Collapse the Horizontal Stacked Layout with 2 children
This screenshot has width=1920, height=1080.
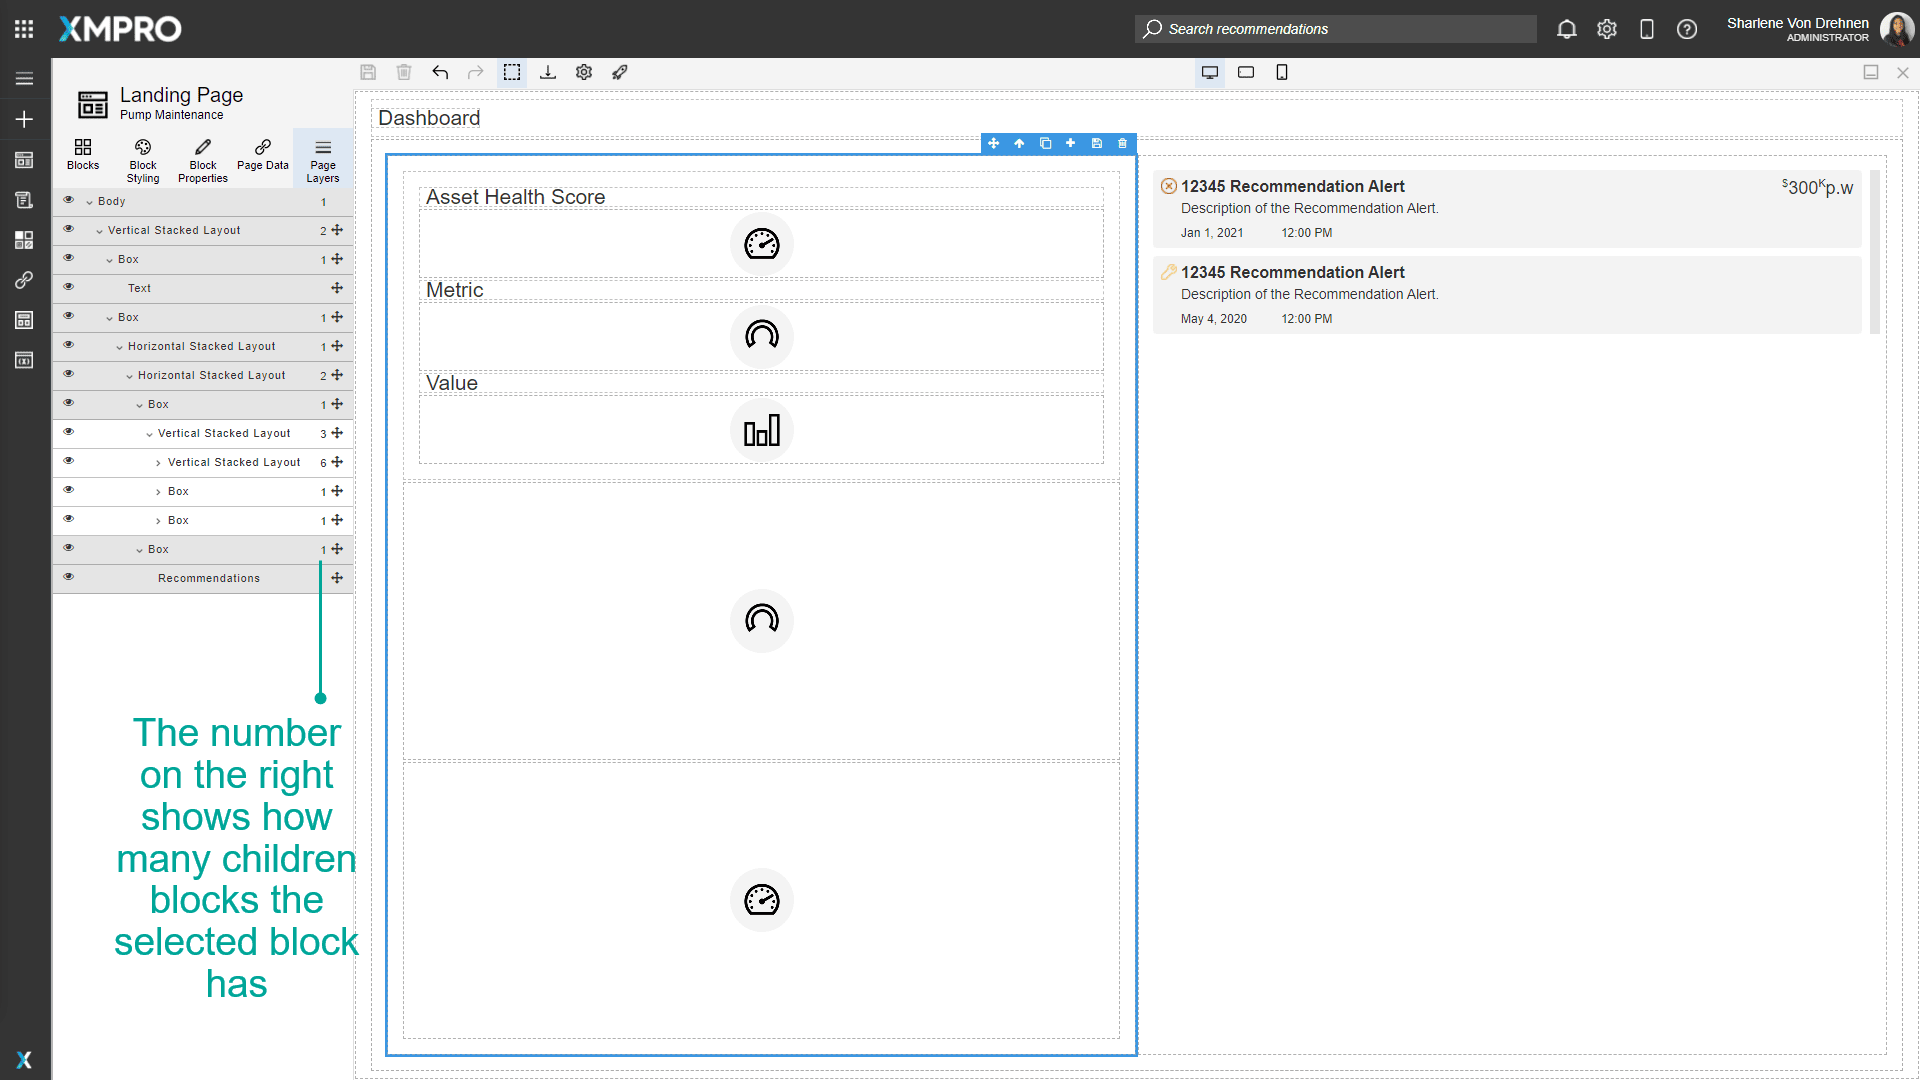130,376
